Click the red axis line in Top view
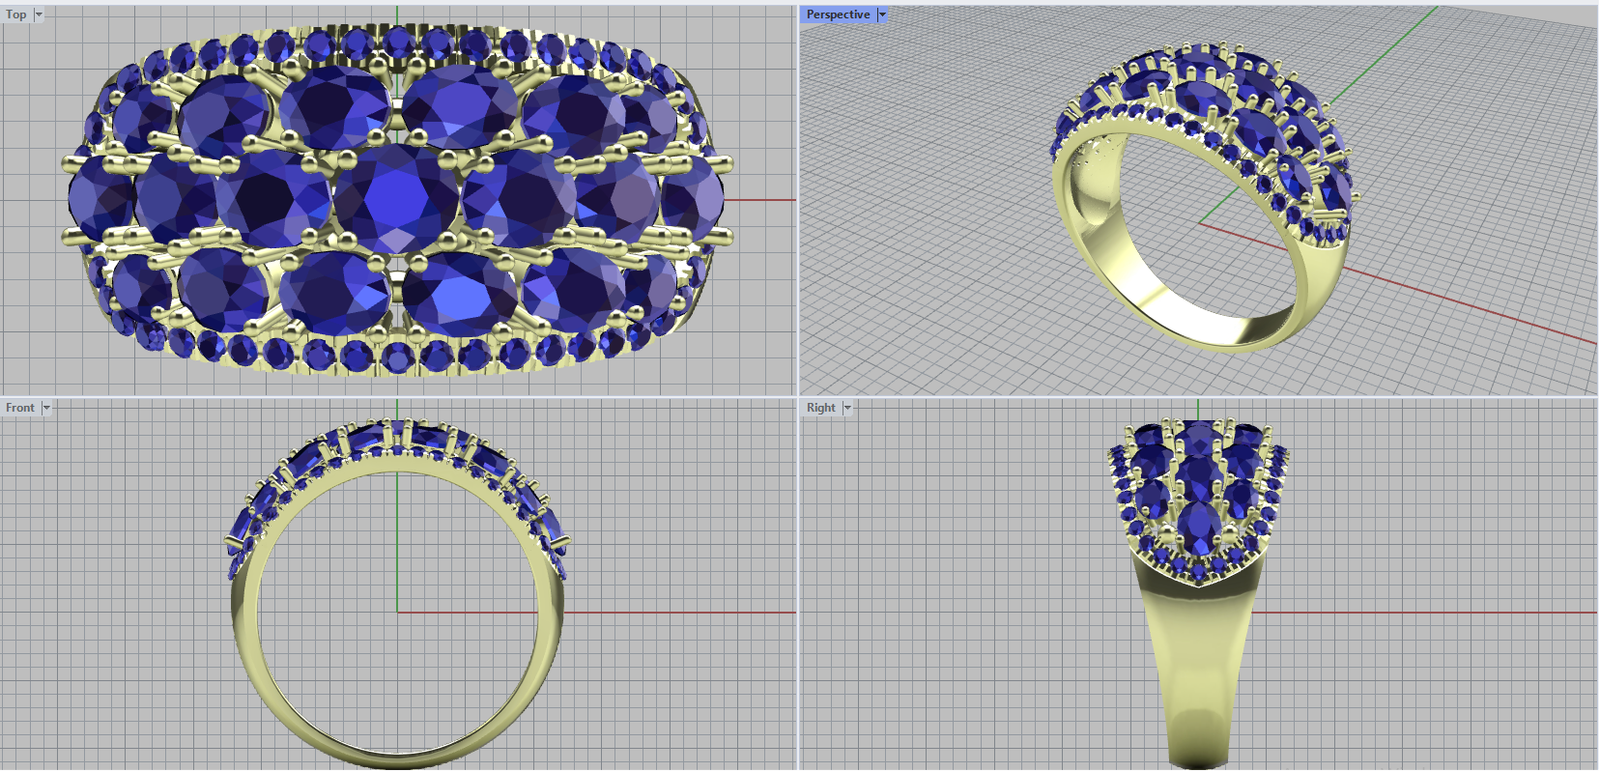This screenshot has width=1600, height=772. point(760,200)
